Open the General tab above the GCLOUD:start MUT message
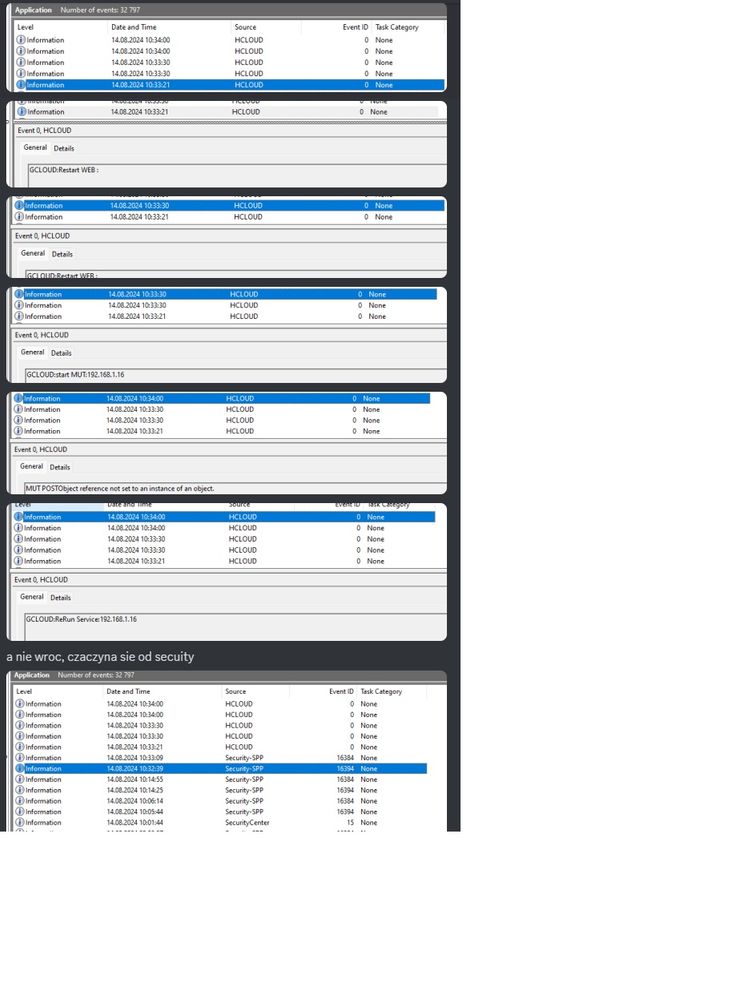This screenshot has width=748, height=999. tap(32, 352)
